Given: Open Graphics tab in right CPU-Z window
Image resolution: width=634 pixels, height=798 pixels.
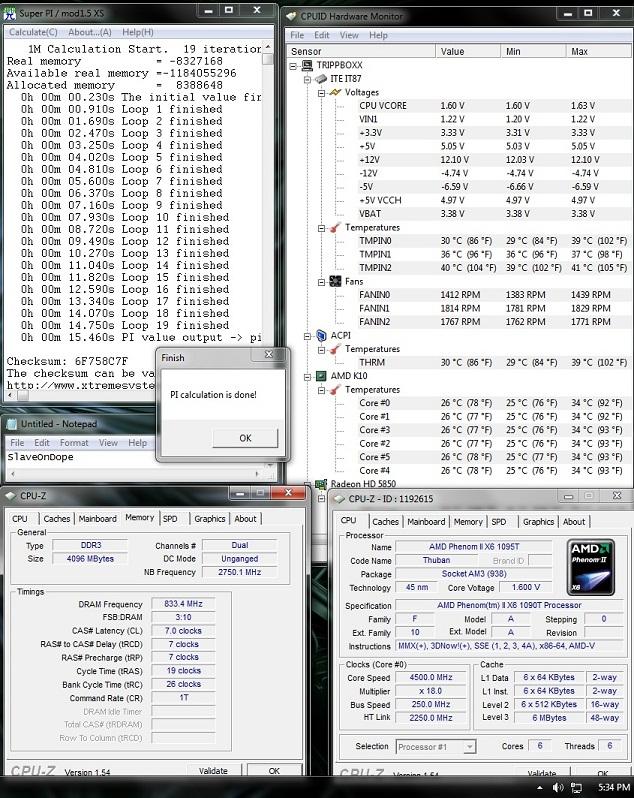Looking at the screenshot, I should [x=538, y=522].
